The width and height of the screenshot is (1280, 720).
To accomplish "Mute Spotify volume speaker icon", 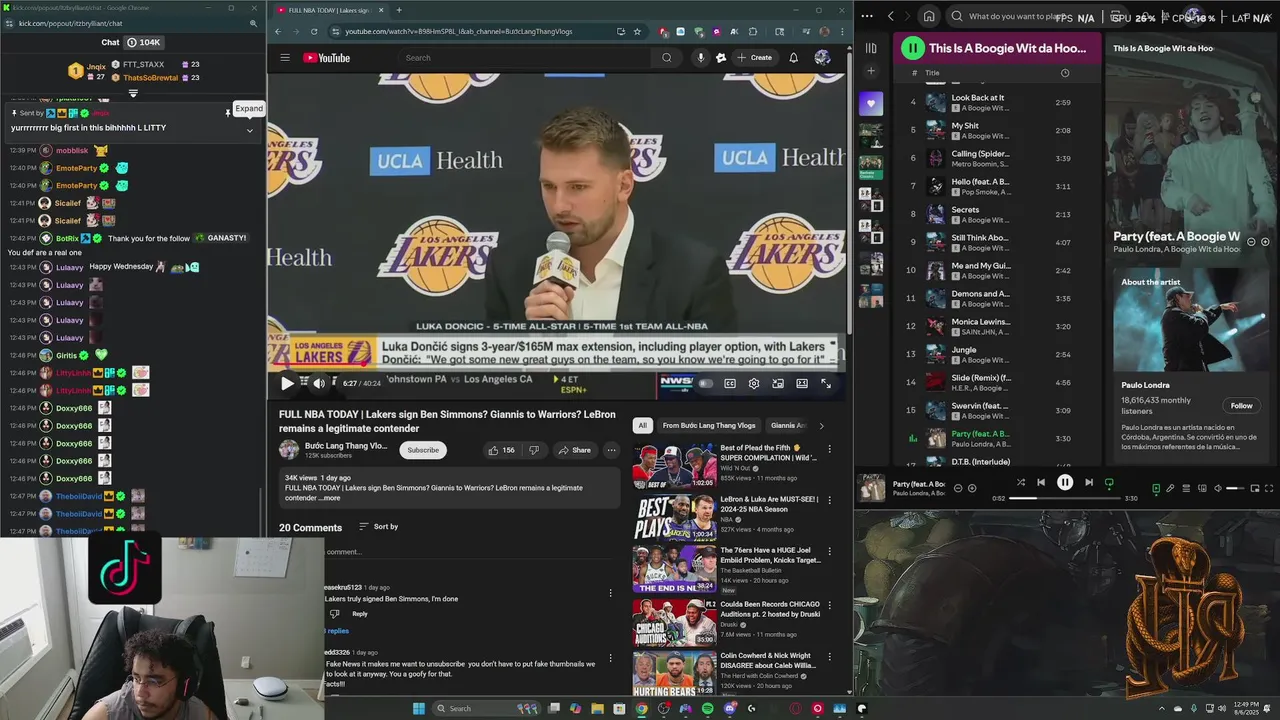I will [x=1218, y=488].
